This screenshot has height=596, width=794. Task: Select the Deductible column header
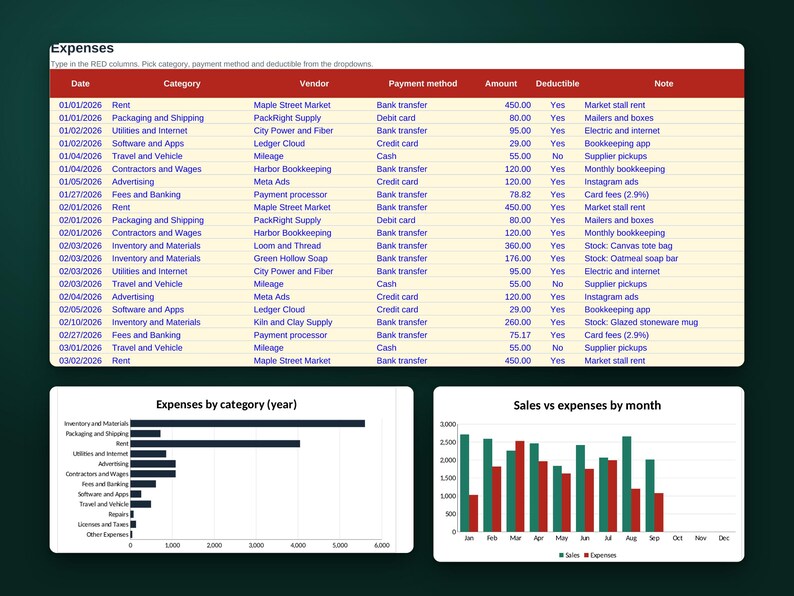558,84
